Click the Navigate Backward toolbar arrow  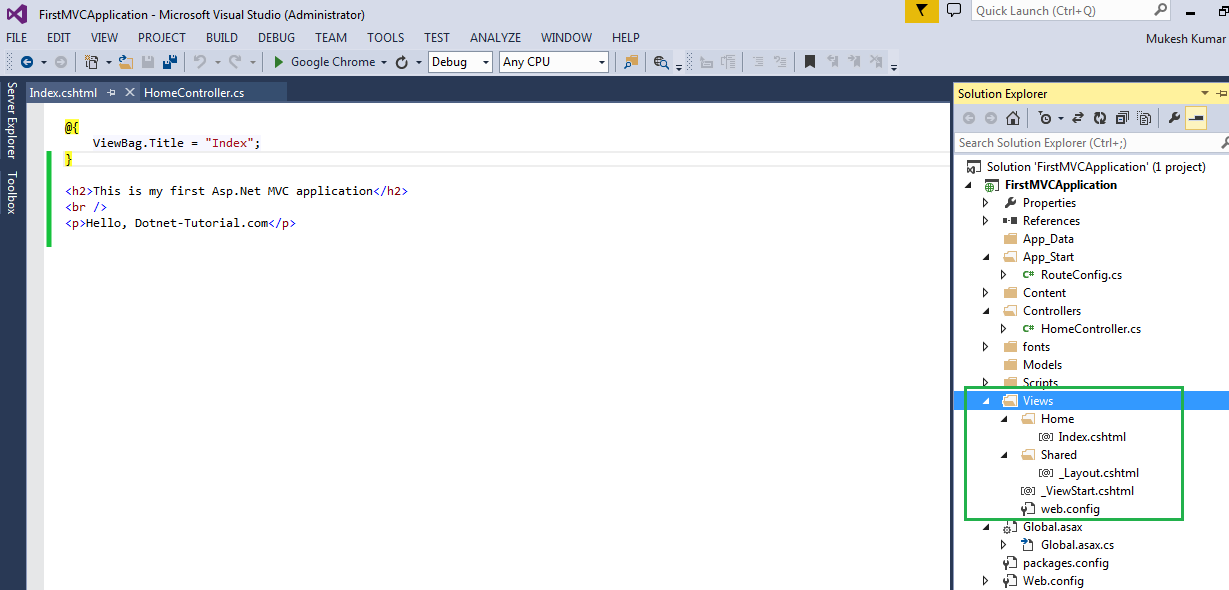pyautogui.click(x=26, y=62)
